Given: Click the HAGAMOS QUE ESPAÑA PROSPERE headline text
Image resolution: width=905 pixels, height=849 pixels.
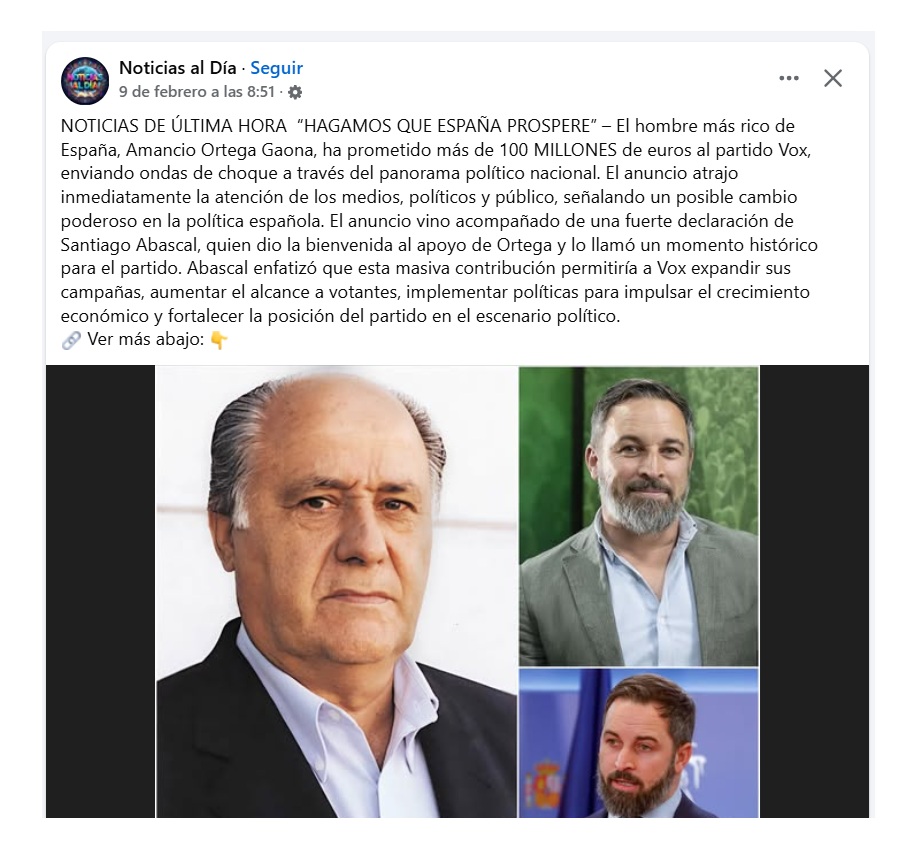Looking at the screenshot, I should point(450,126).
